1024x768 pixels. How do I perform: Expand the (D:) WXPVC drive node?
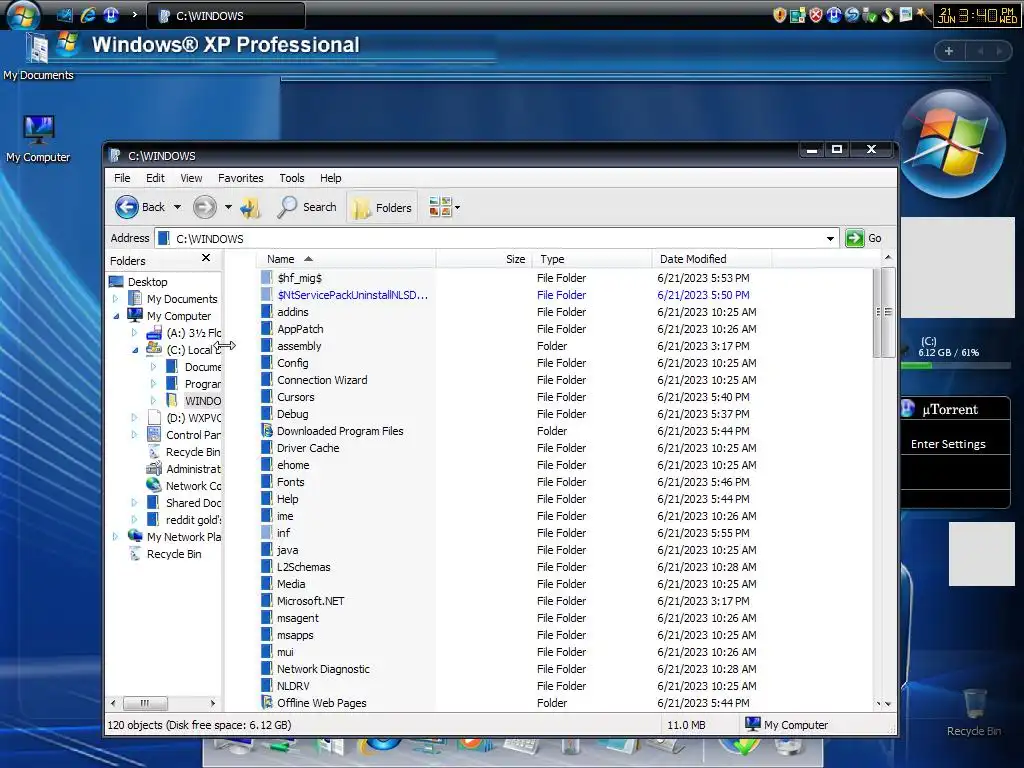coord(135,417)
